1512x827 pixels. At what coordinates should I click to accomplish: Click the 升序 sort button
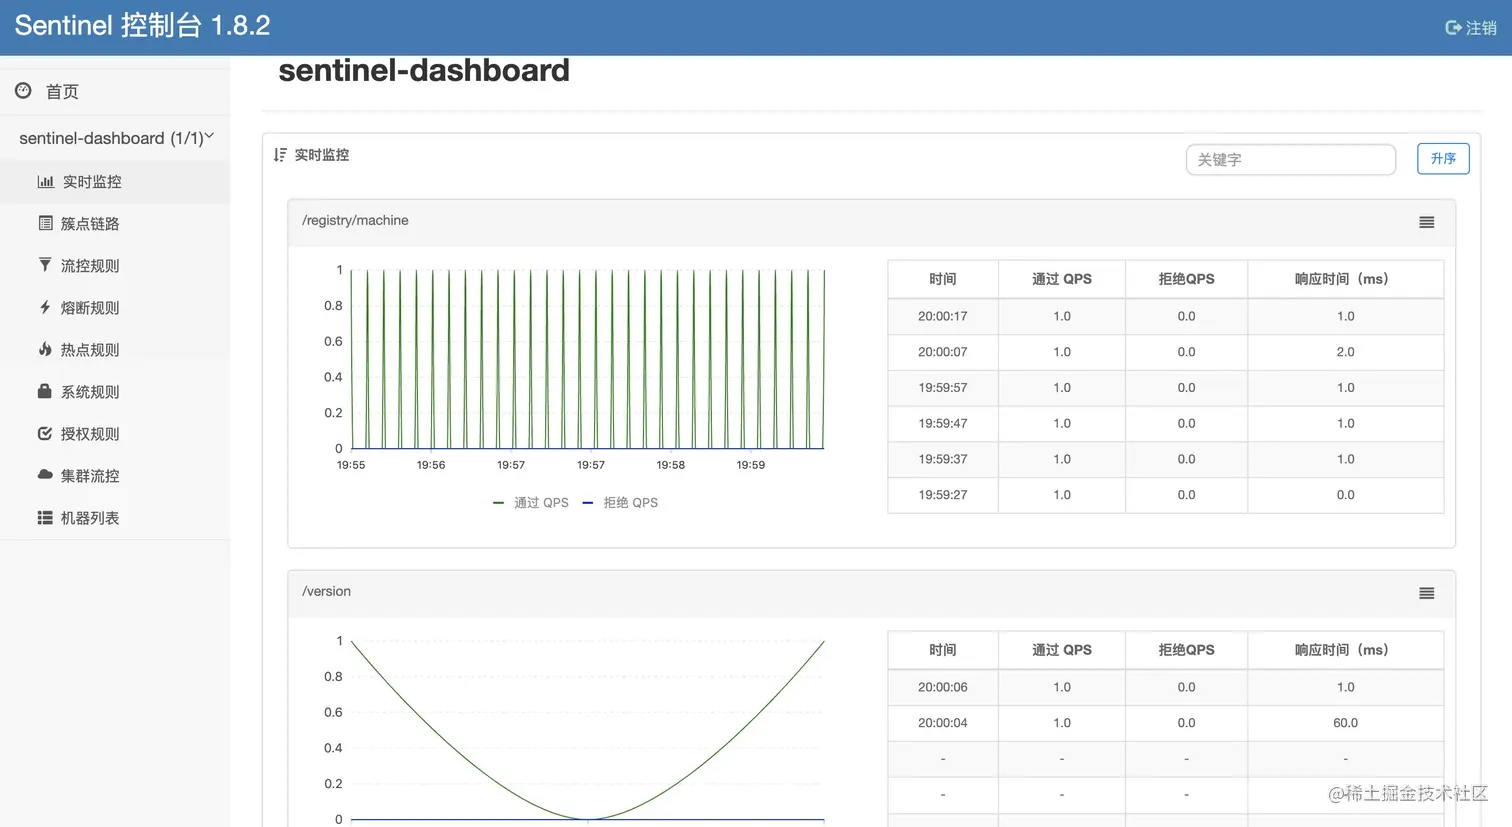coord(1443,159)
